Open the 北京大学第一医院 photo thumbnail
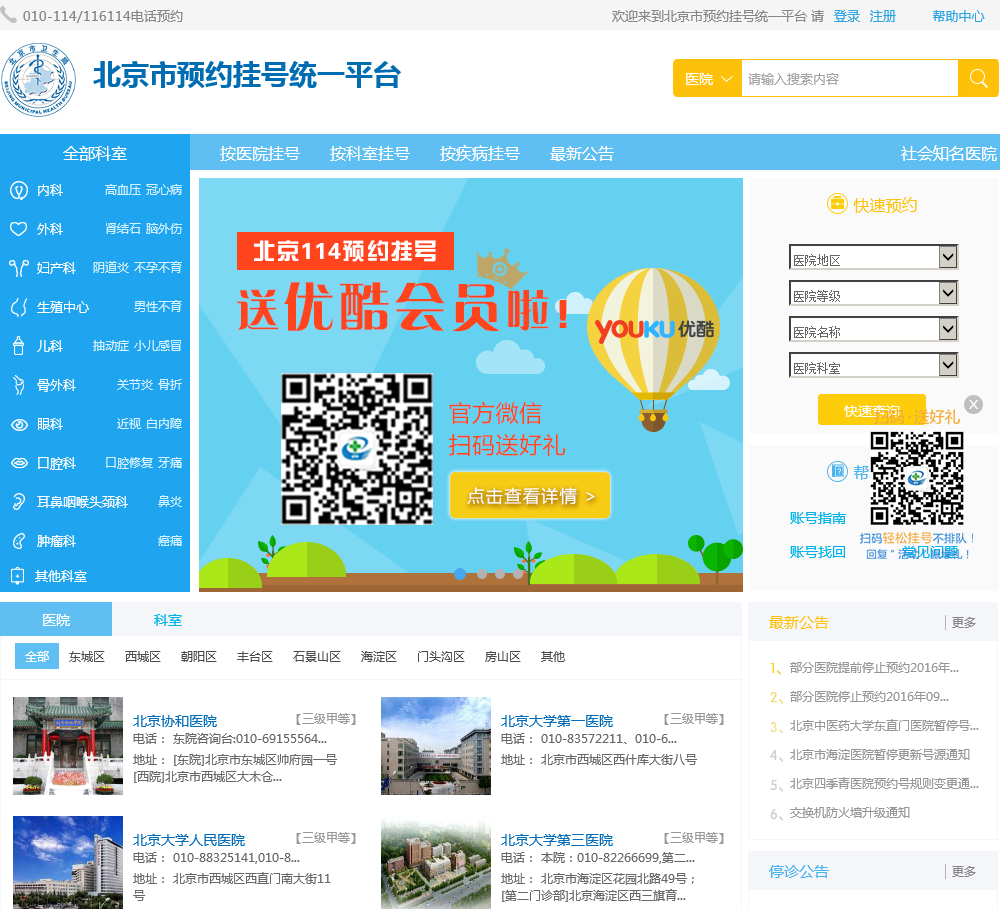The height and width of the screenshot is (909, 1000). coord(436,745)
